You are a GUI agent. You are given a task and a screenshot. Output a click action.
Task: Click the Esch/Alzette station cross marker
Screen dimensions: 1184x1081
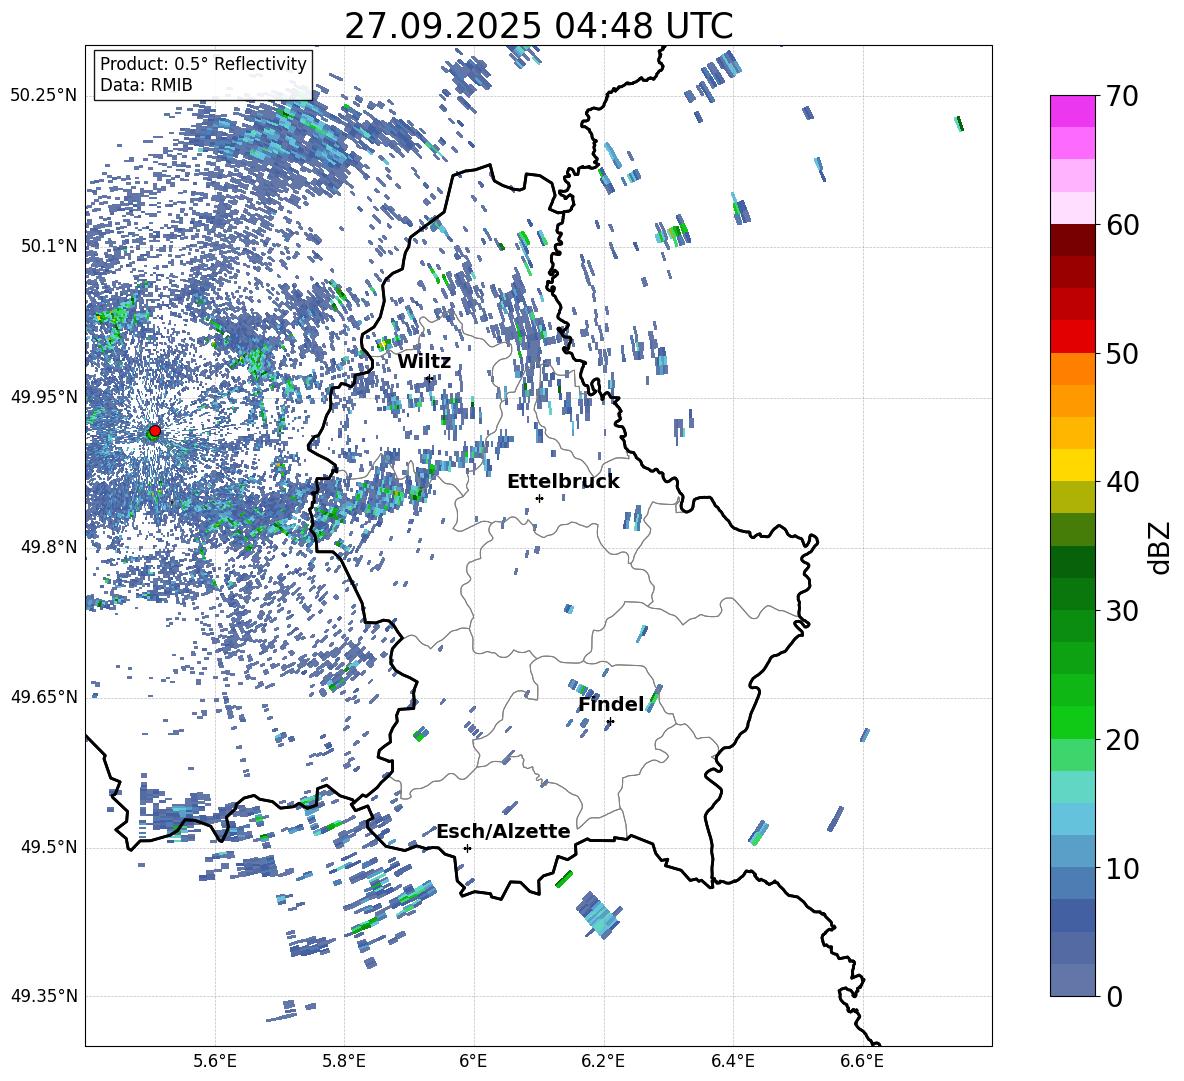[467, 848]
